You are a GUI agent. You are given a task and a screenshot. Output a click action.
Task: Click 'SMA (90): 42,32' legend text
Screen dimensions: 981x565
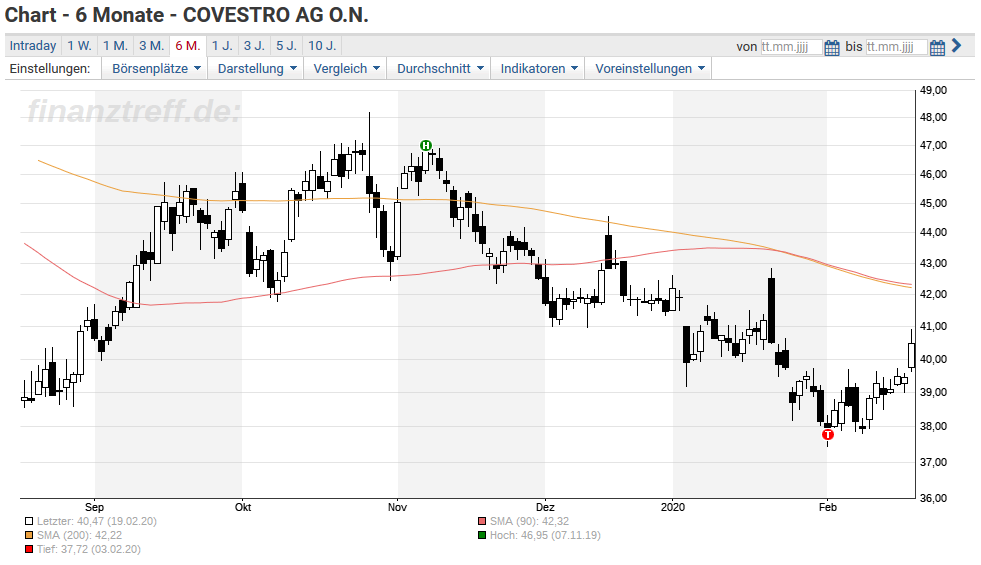click(x=529, y=521)
